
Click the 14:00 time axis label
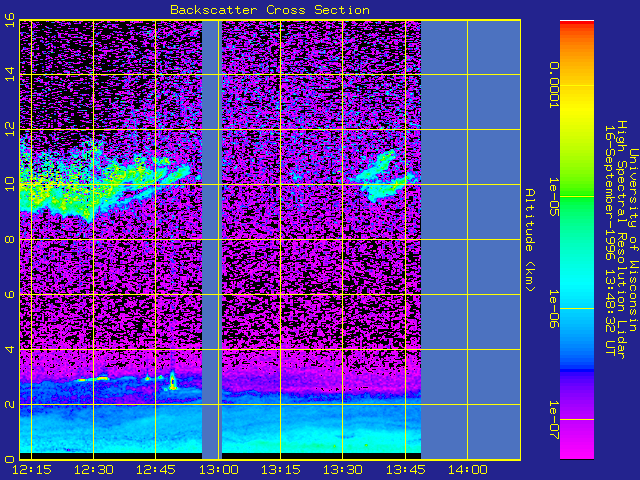467,470
